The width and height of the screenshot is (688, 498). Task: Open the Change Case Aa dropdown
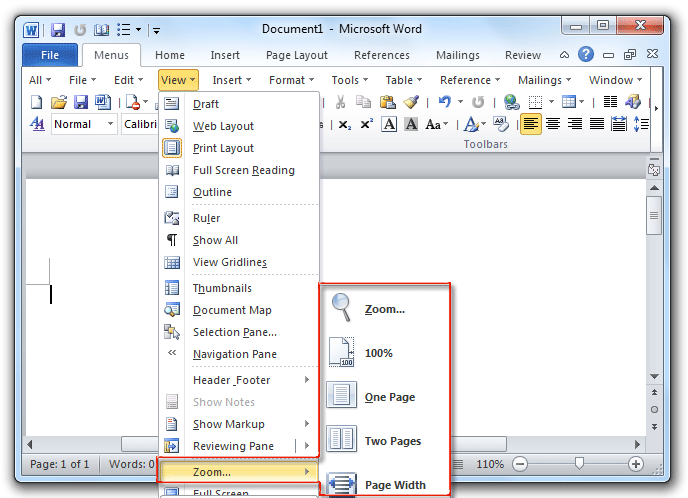[x=437, y=125]
